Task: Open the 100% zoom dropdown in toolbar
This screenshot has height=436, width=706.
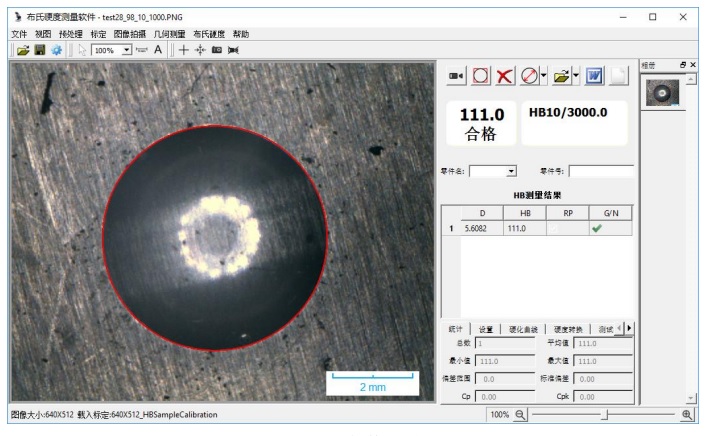Action: [x=126, y=49]
